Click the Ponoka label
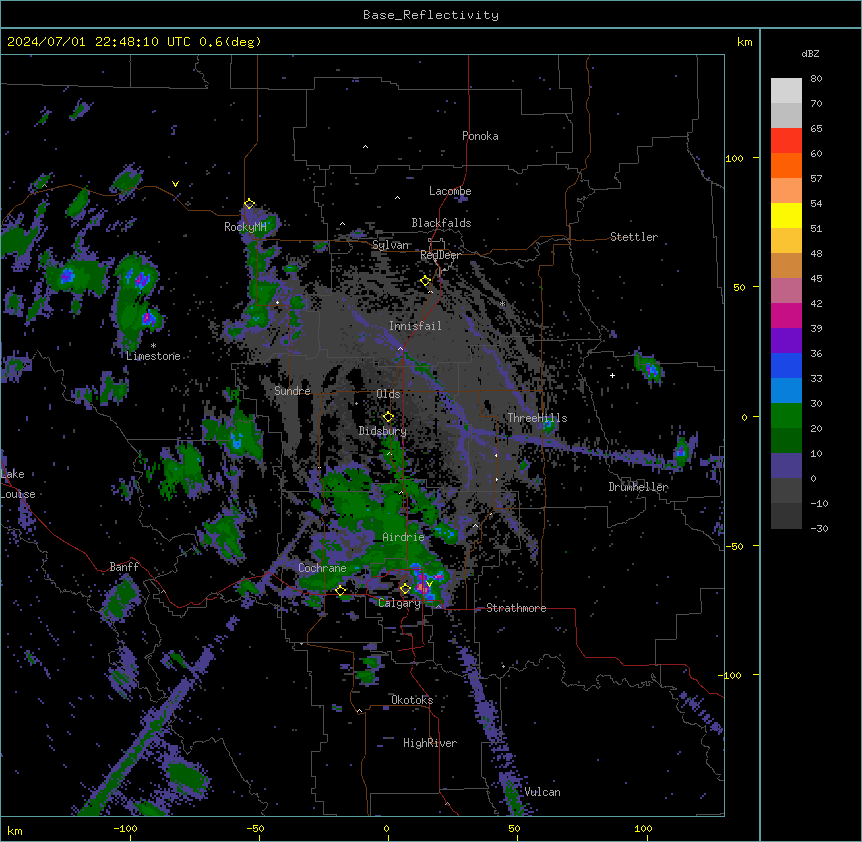862x842 pixels. (x=480, y=136)
